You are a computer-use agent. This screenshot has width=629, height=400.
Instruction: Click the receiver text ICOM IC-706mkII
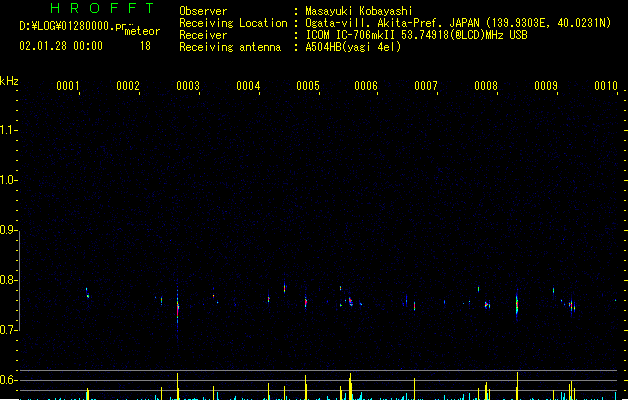350,35
